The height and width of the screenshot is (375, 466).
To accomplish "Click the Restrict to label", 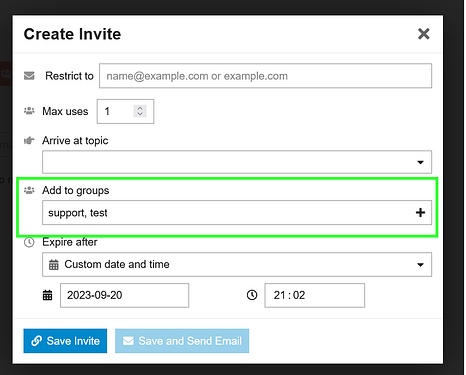I will pyautogui.click(x=69, y=76).
